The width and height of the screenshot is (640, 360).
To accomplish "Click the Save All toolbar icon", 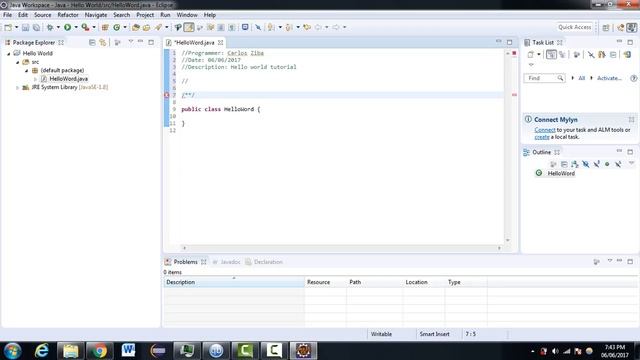I will (36, 27).
